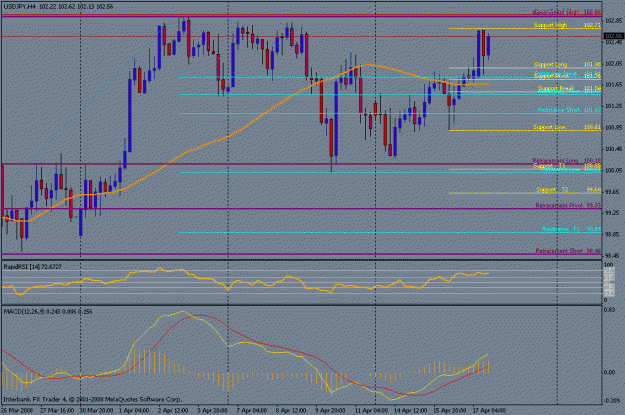
Task: Click the 7 Apr 04:00 time label
Action: [x=252, y=410]
